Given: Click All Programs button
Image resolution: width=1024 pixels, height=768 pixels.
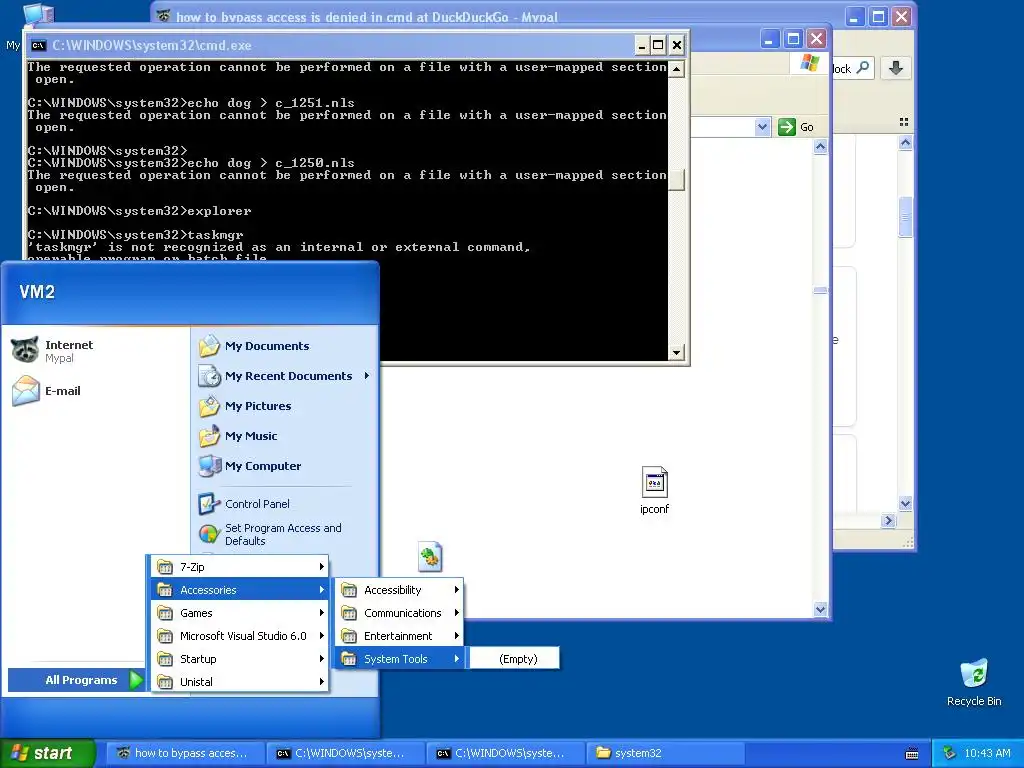Looking at the screenshot, I should tap(76, 680).
